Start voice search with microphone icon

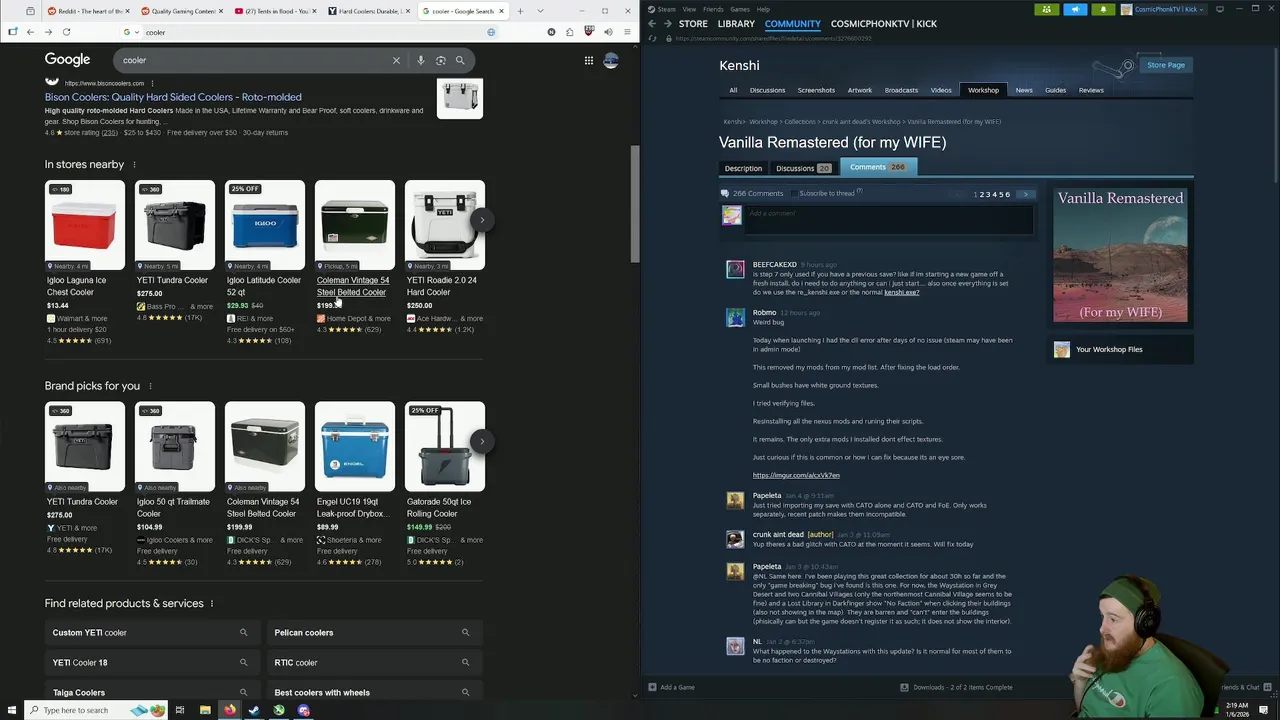pyautogui.click(x=421, y=60)
